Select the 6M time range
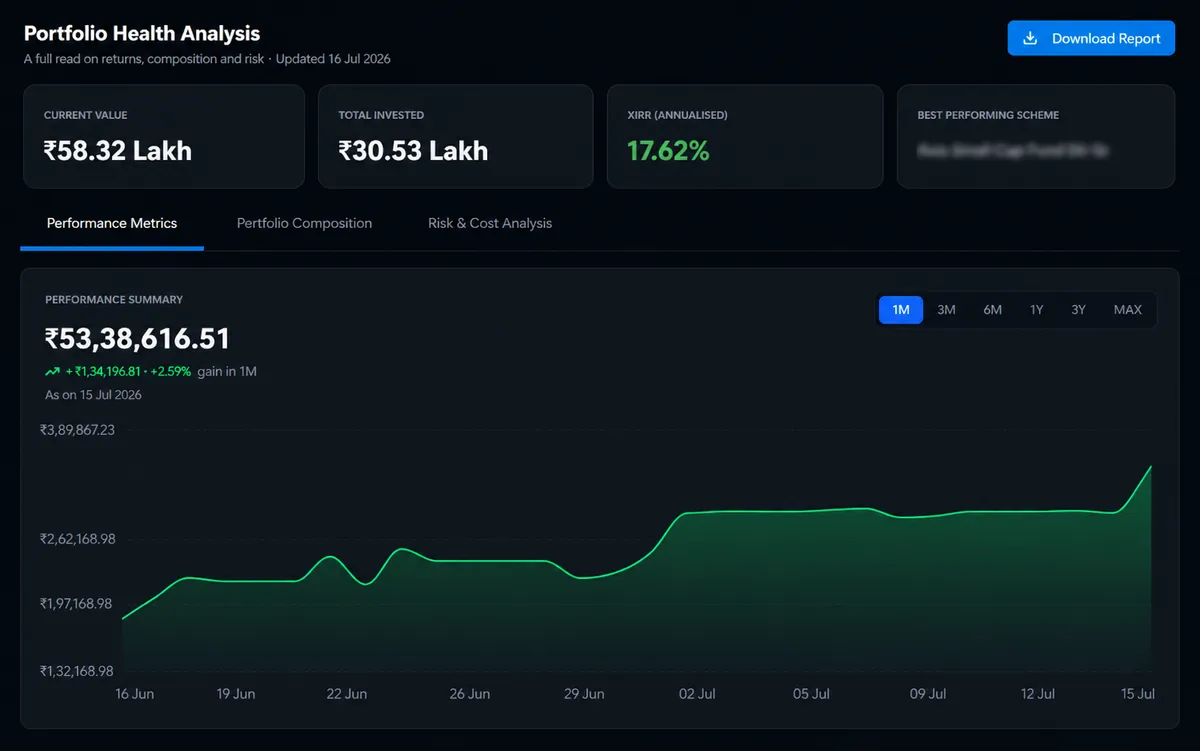This screenshot has height=751, width=1200. coord(992,310)
